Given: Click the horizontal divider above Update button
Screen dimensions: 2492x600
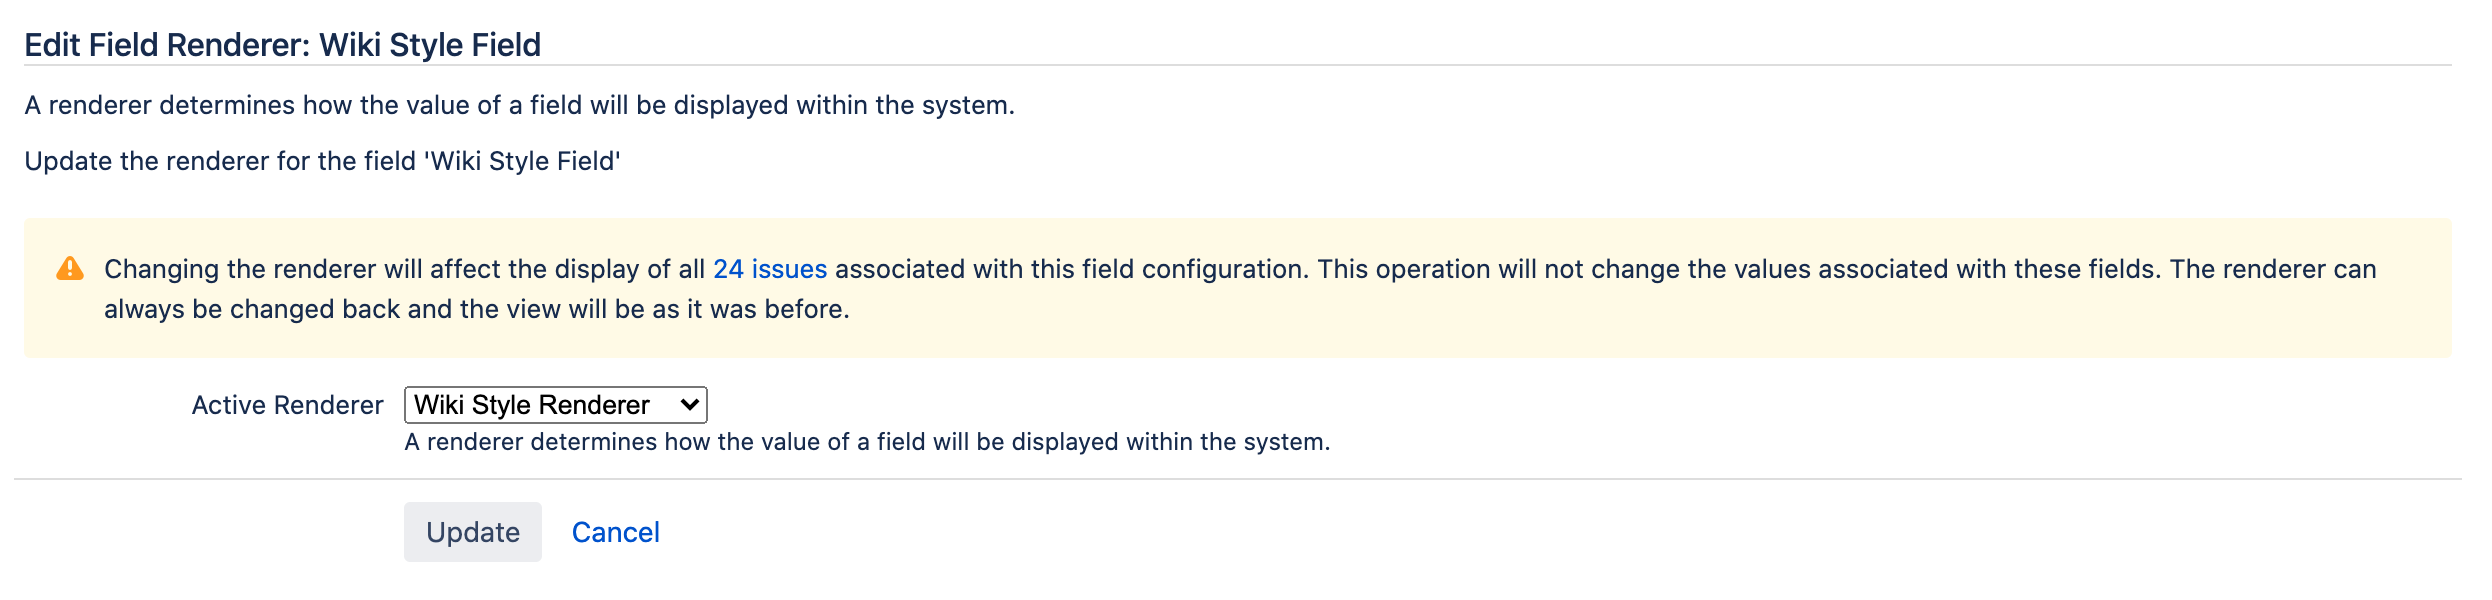Looking at the screenshot, I should pos(1238,479).
